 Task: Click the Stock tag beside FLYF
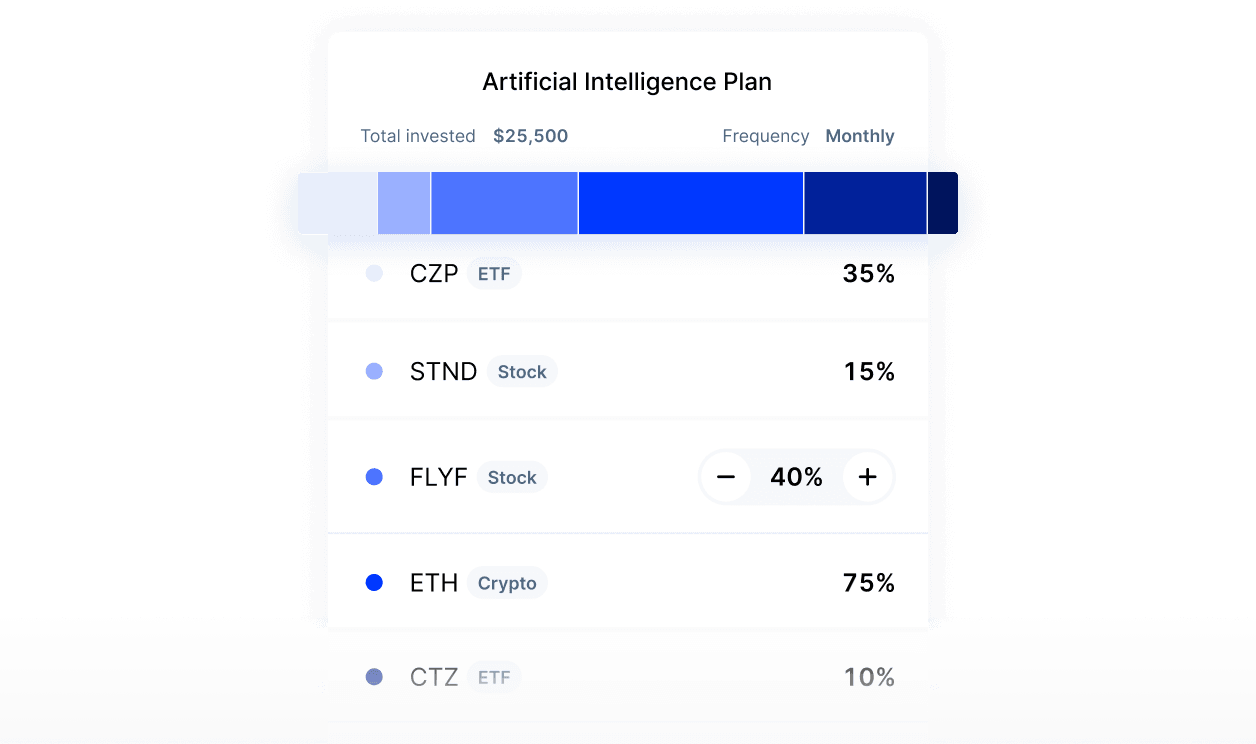512,478
